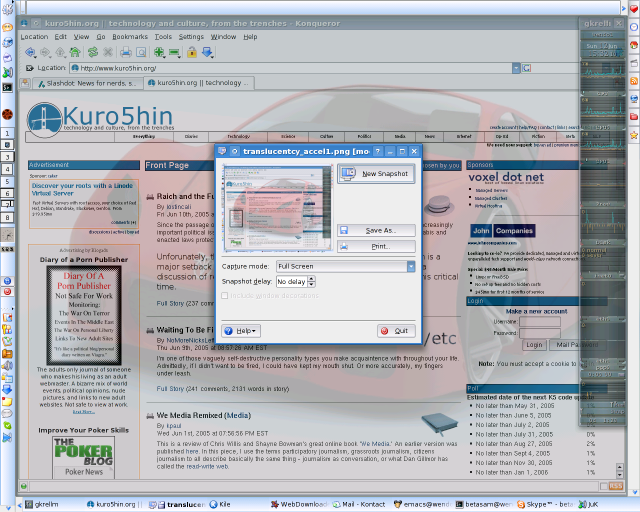Screen dimensions: 640x512
Task: Toggle the Include window decorations checkbox
Action: coord(224,295)
